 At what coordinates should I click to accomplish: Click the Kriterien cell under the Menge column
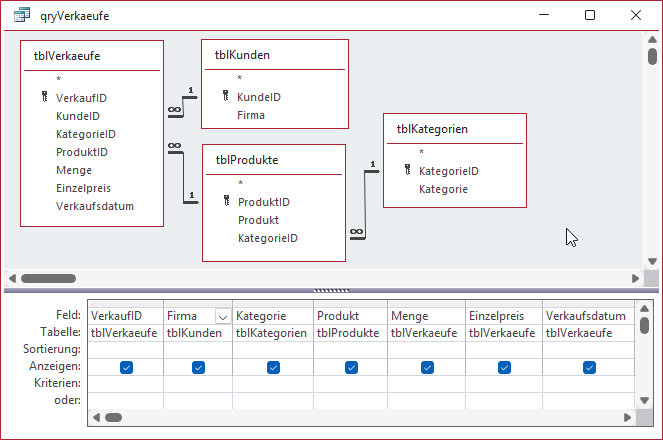pos(426,383)
